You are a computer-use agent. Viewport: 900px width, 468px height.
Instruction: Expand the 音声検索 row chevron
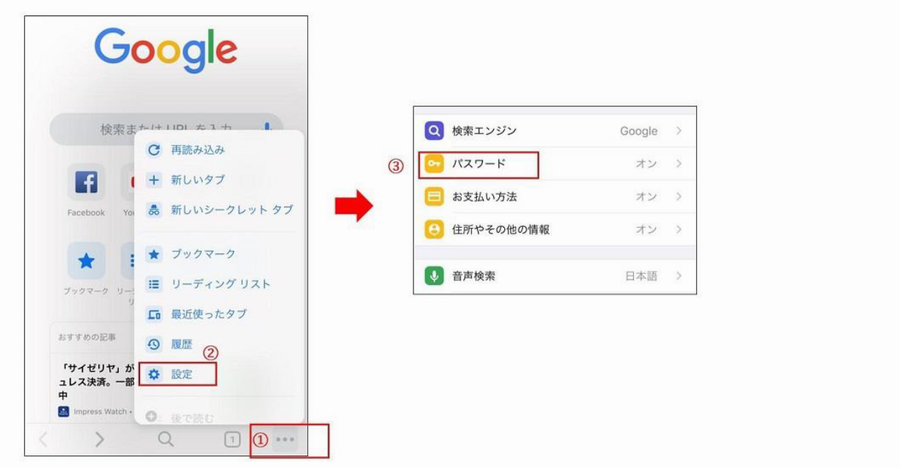click(x=679, y=276)
